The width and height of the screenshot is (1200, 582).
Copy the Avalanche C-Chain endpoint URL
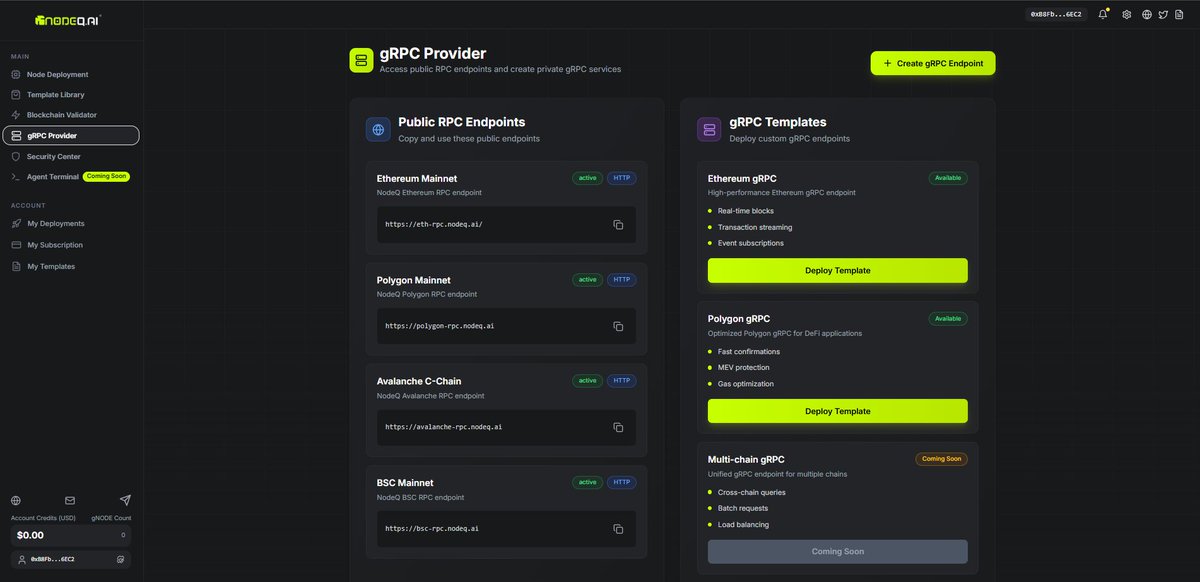(618, 427)
